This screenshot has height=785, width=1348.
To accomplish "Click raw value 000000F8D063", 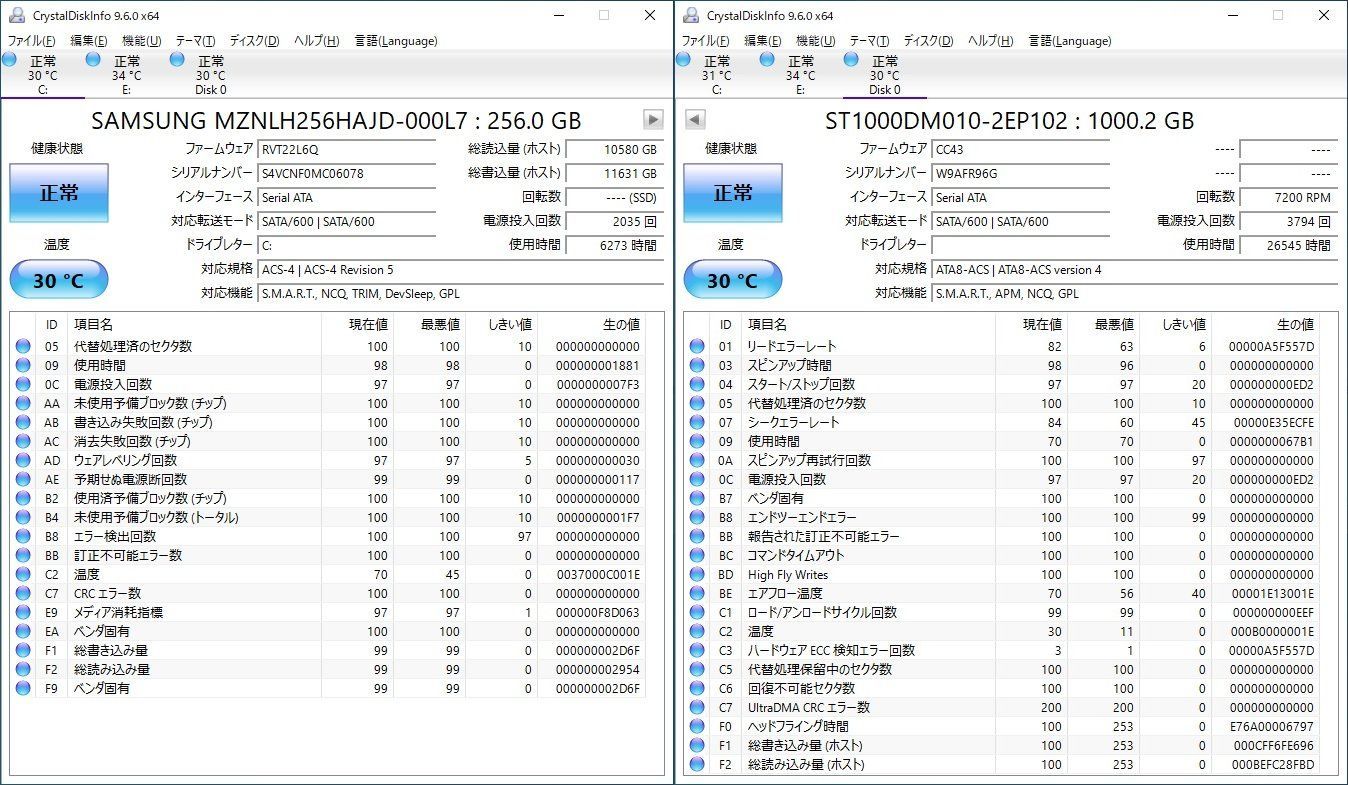I will coord(598,612).
